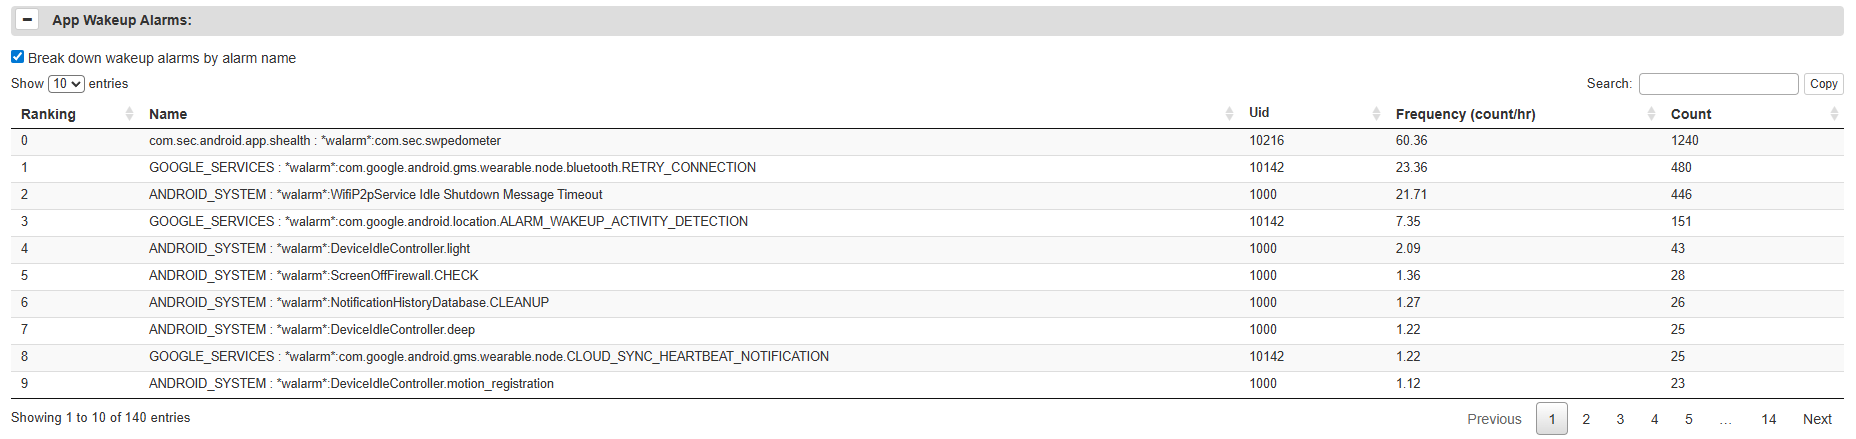Sort by Frequency (count/hr) column icon

(x=1651, y=114)
